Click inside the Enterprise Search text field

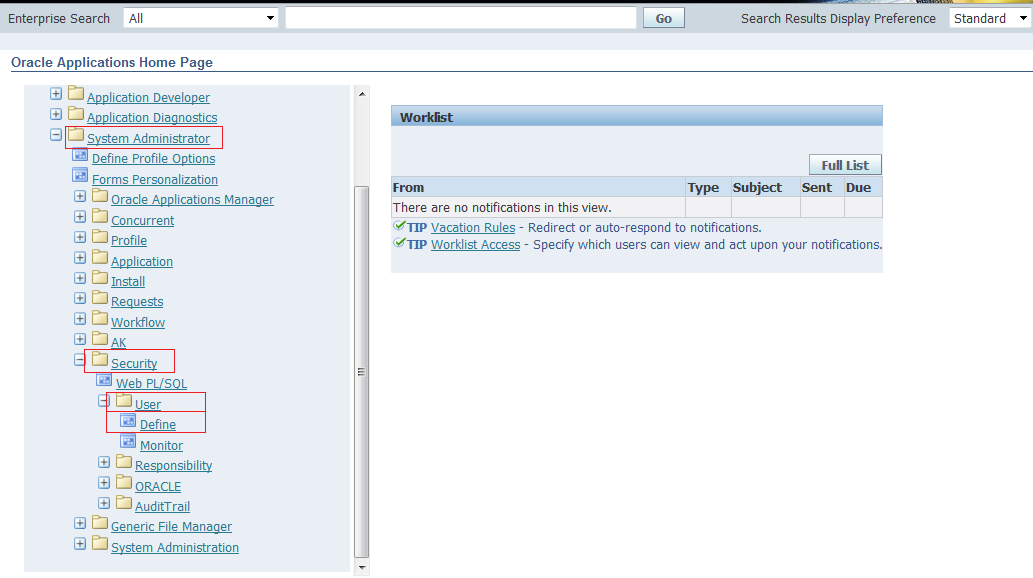(x=460, y=17)
